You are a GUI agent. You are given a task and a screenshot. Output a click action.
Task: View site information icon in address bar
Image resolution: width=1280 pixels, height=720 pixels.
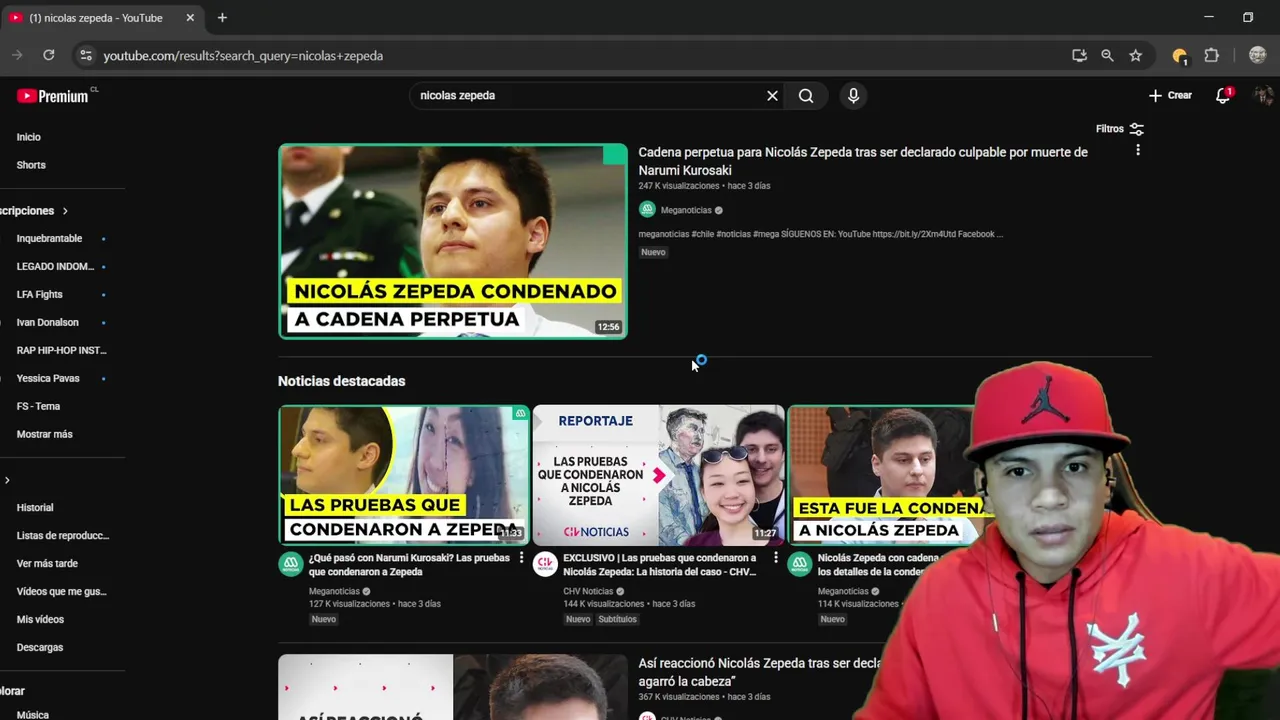[86, 56]
